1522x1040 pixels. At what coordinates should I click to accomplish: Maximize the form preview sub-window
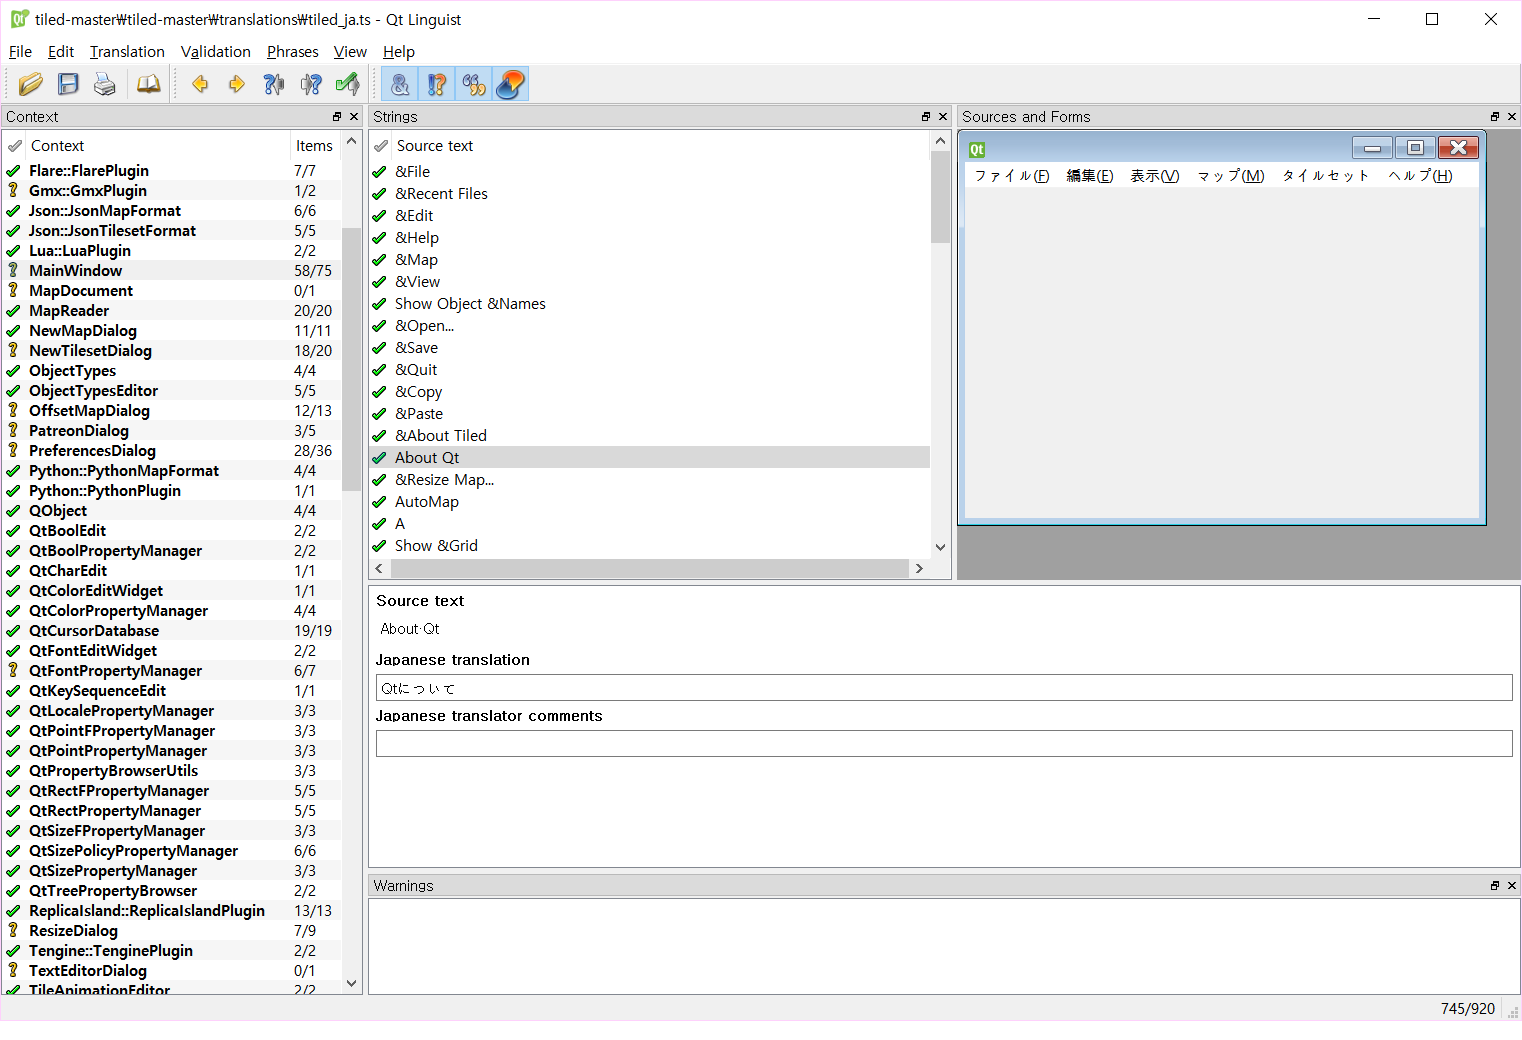click(x=1415, y=148)
